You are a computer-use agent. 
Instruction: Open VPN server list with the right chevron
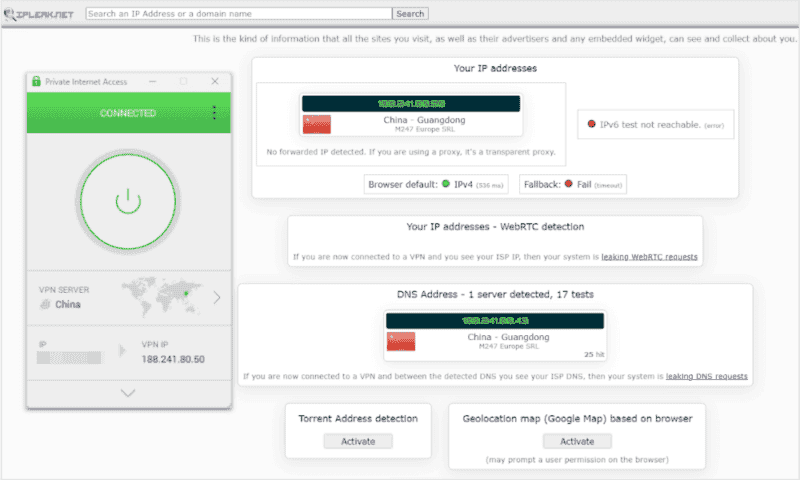[x=217, y=297]
